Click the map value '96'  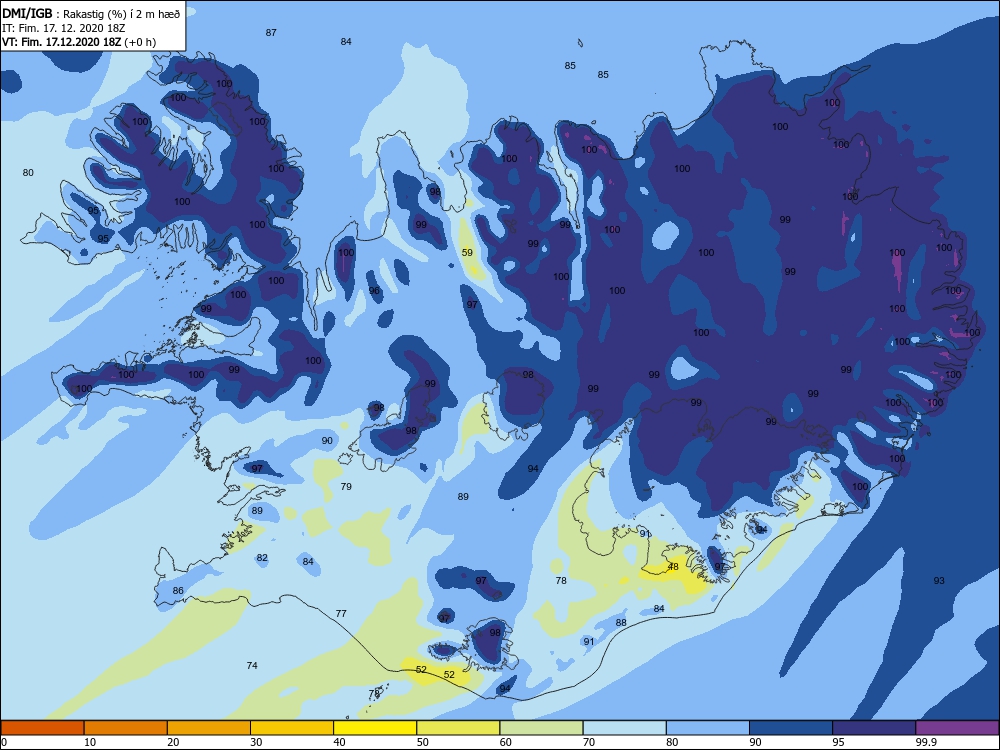tap(374, 291)
